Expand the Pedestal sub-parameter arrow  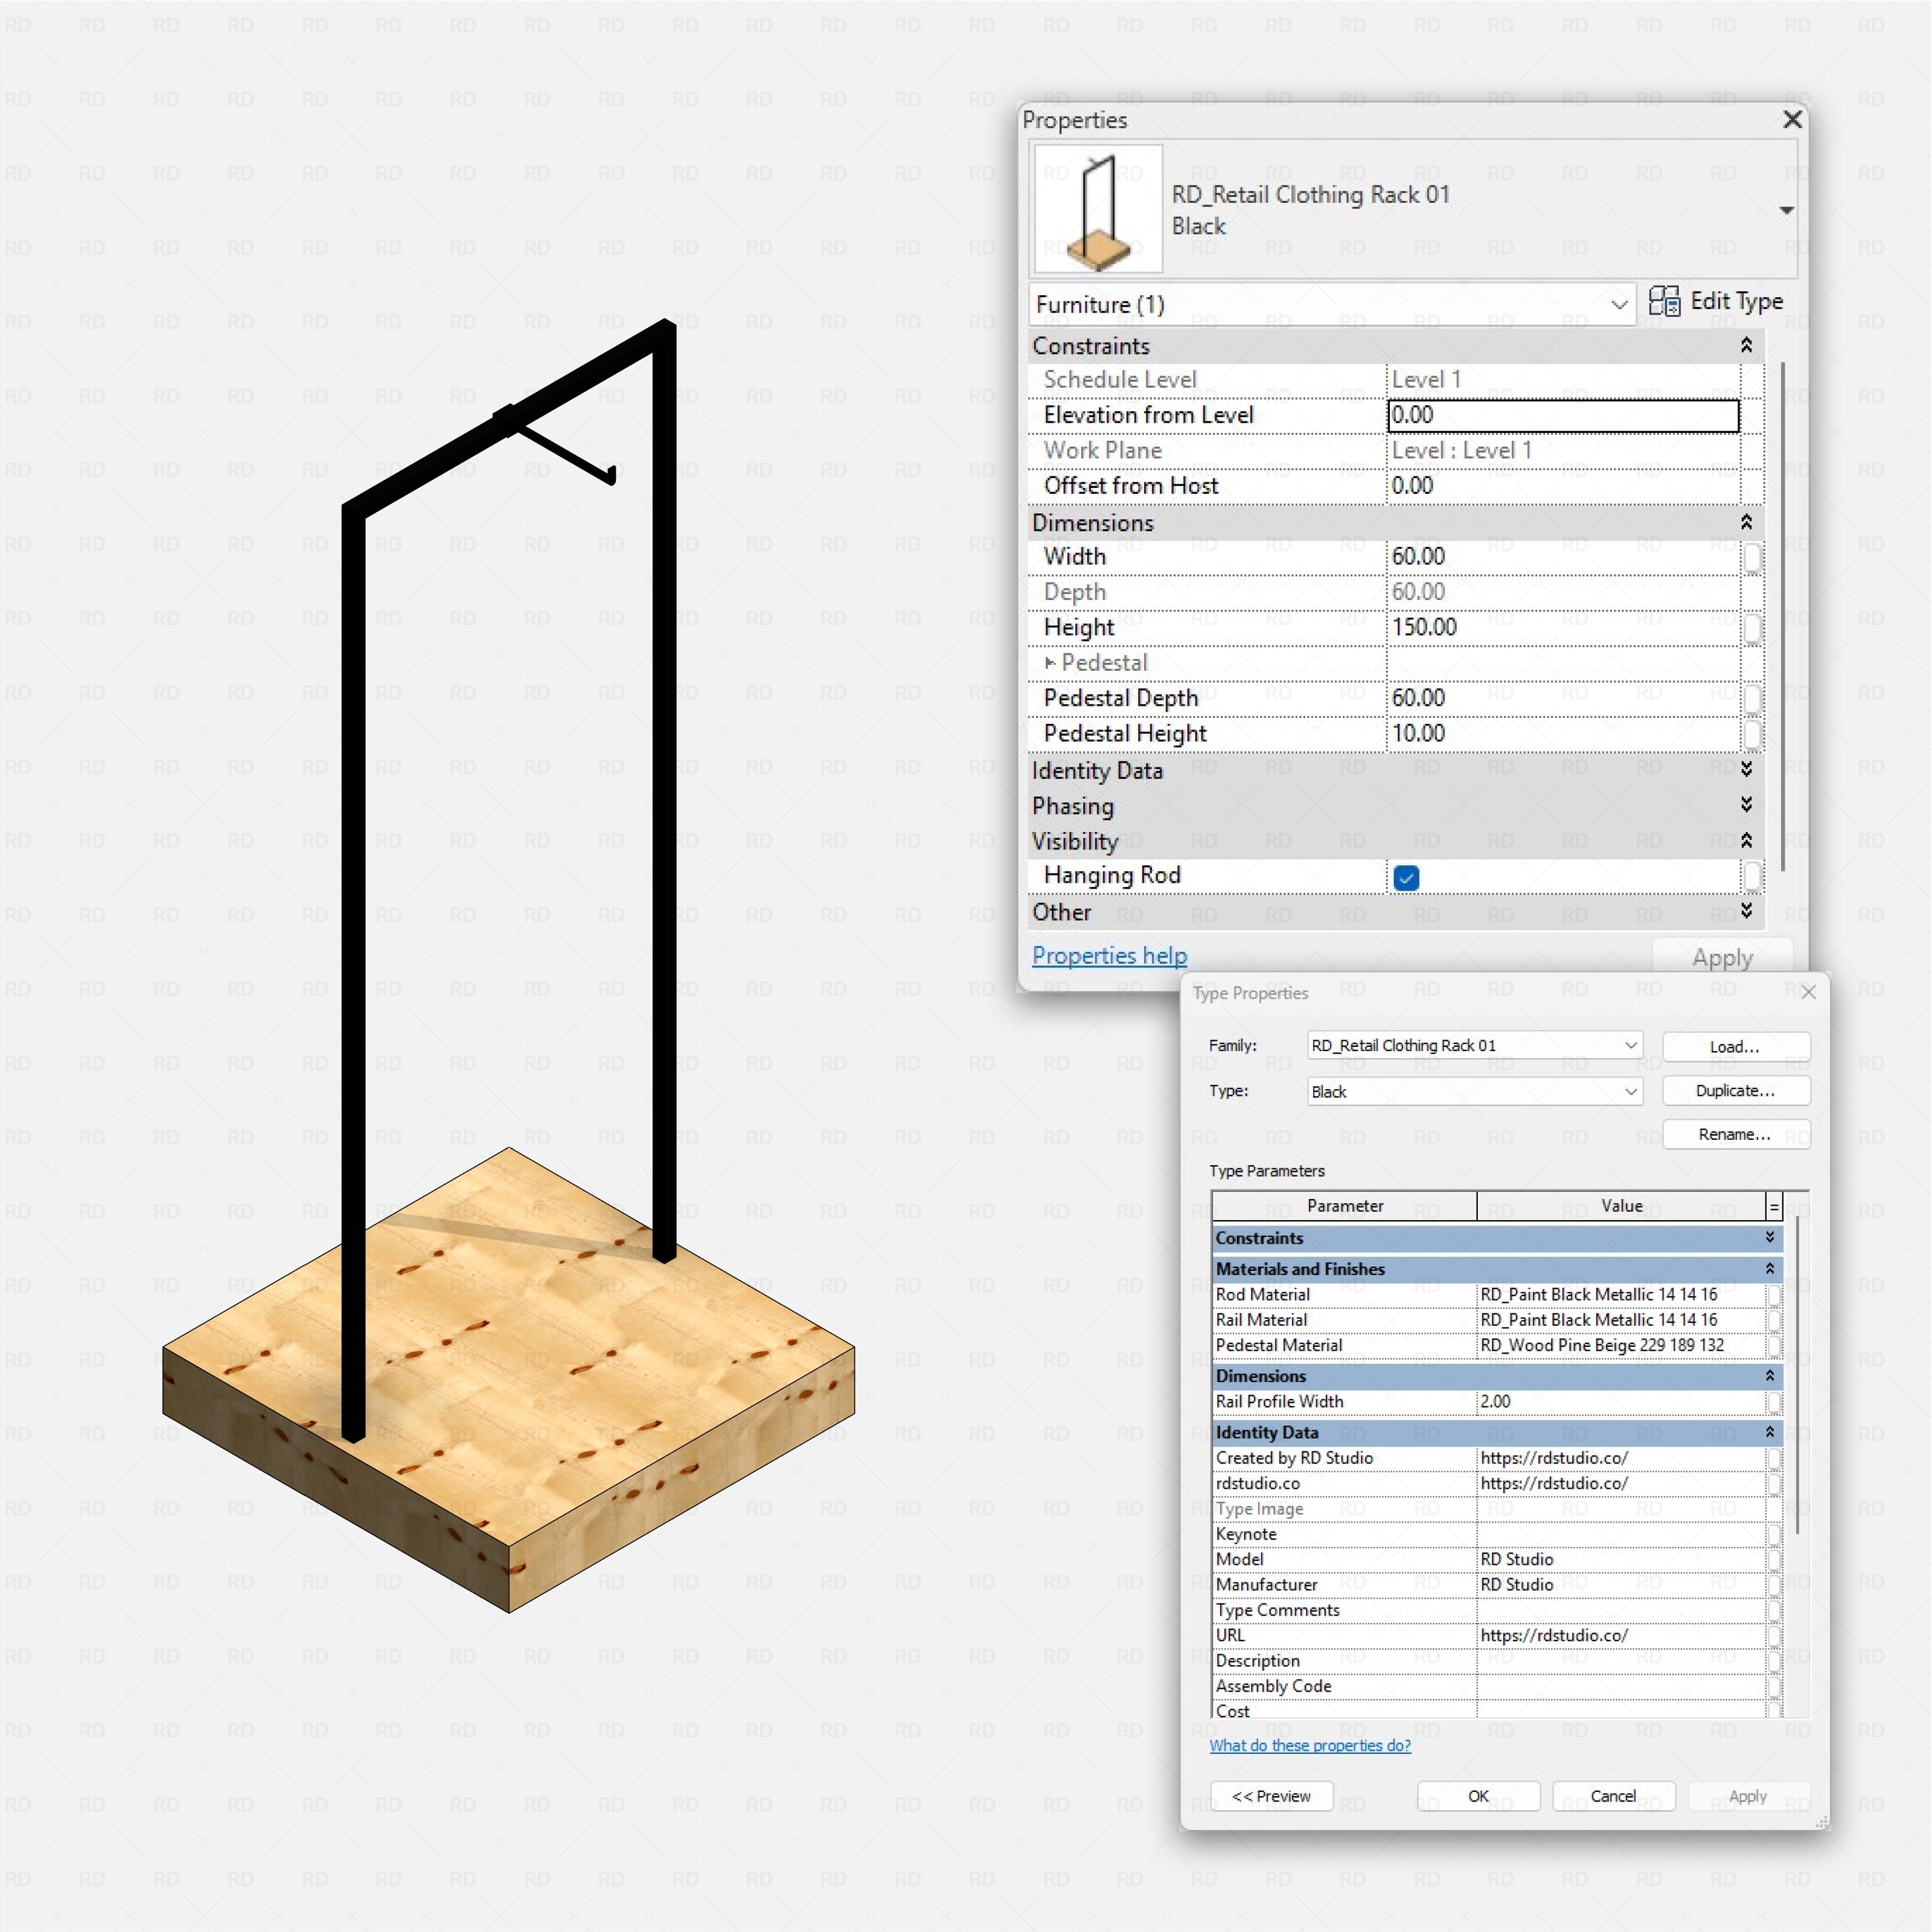(1050, 662)
